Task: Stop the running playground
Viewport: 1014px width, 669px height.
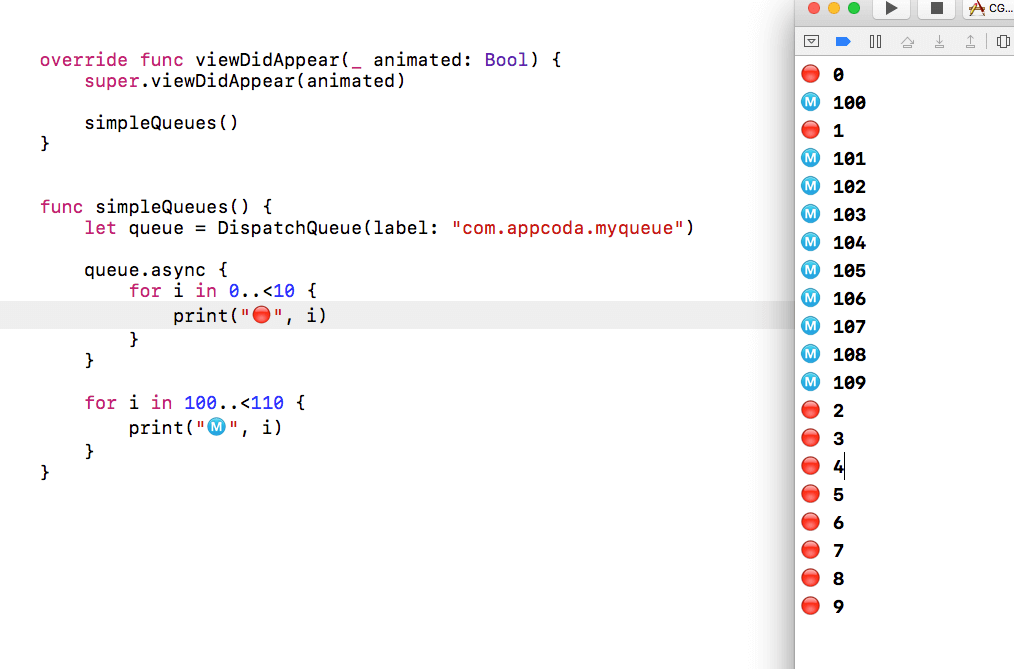Action: [x=936, y=9]
